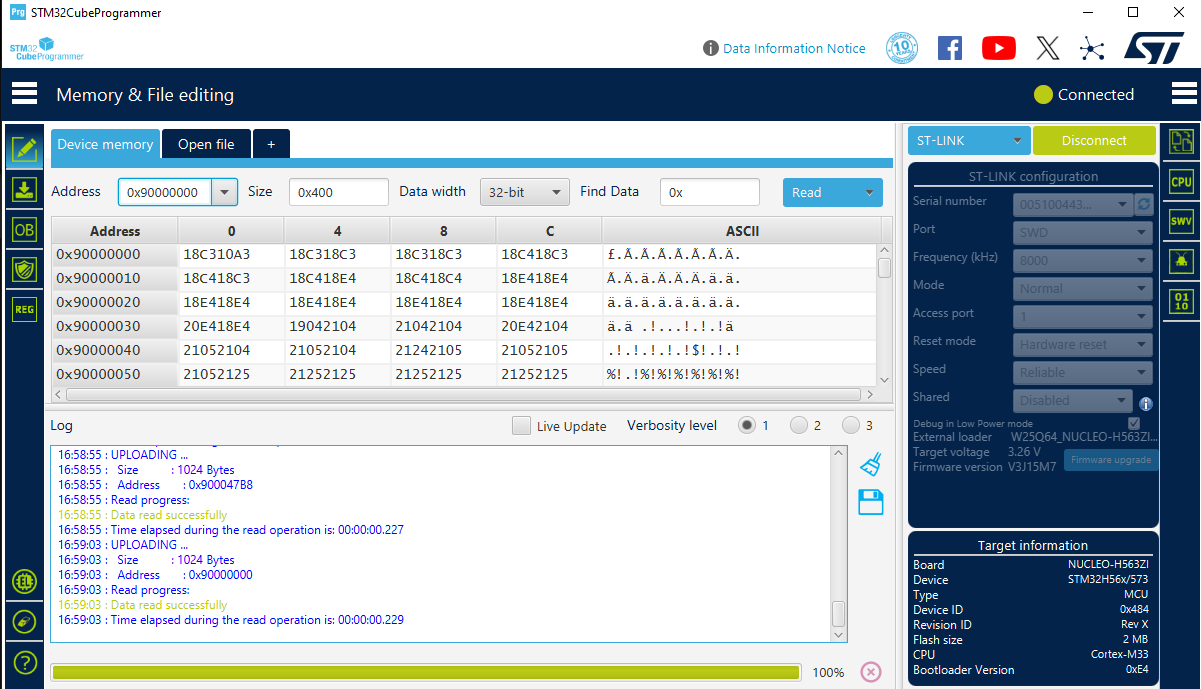Select Memory & File editing pencil icon
1201x689 pixels.
[24, 150]
